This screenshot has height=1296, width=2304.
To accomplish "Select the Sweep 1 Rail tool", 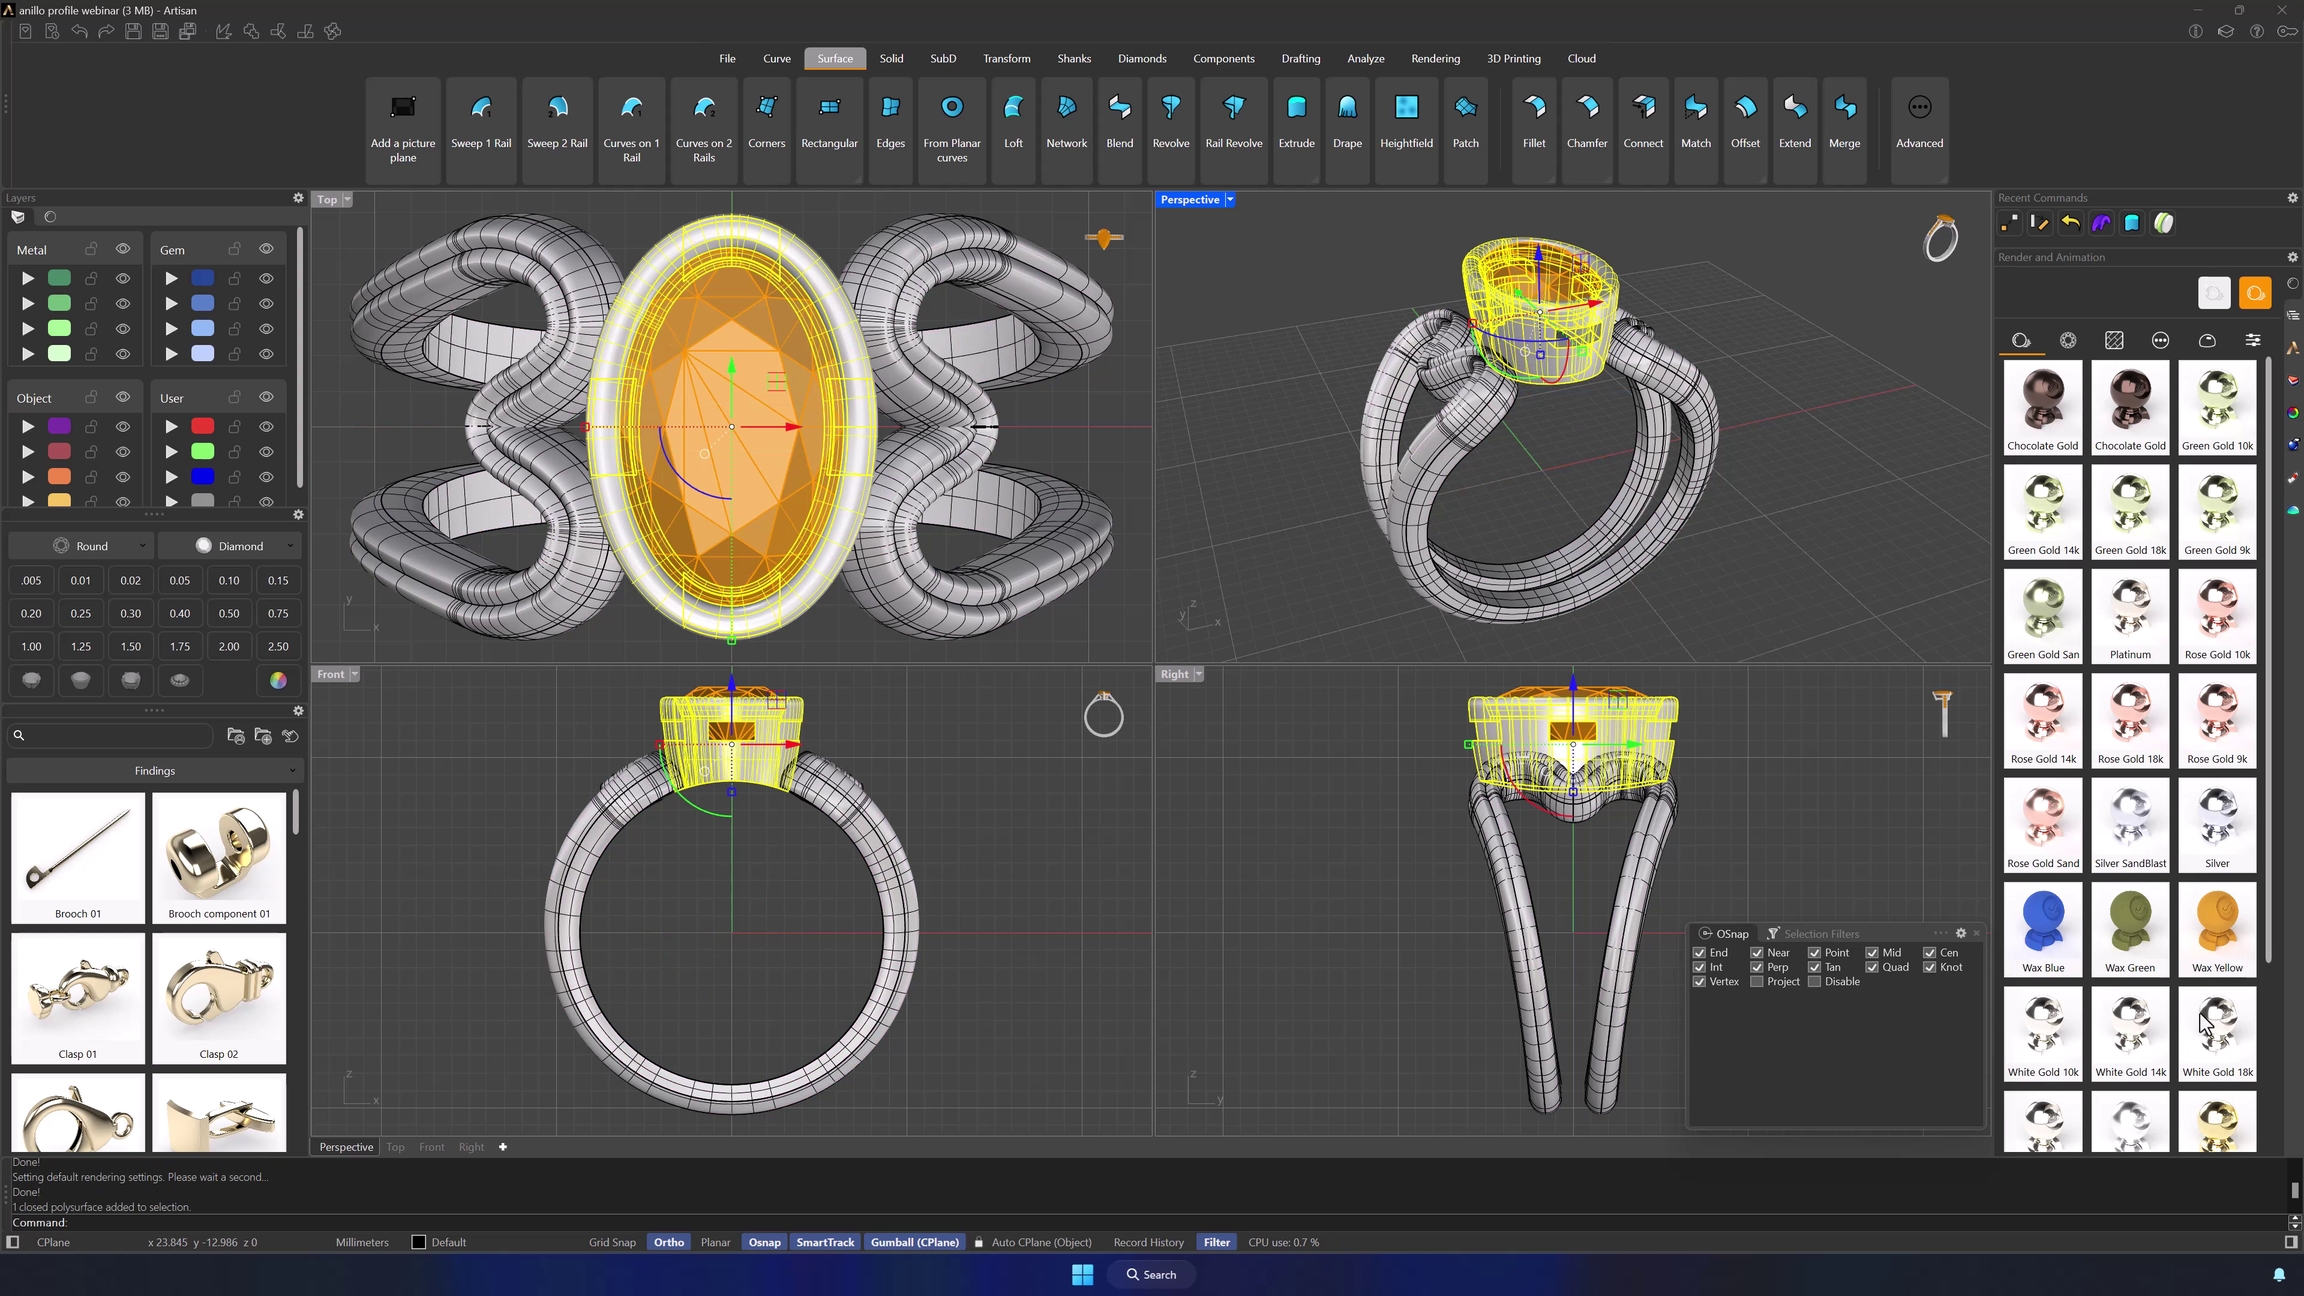I will [x=481, y=122].
